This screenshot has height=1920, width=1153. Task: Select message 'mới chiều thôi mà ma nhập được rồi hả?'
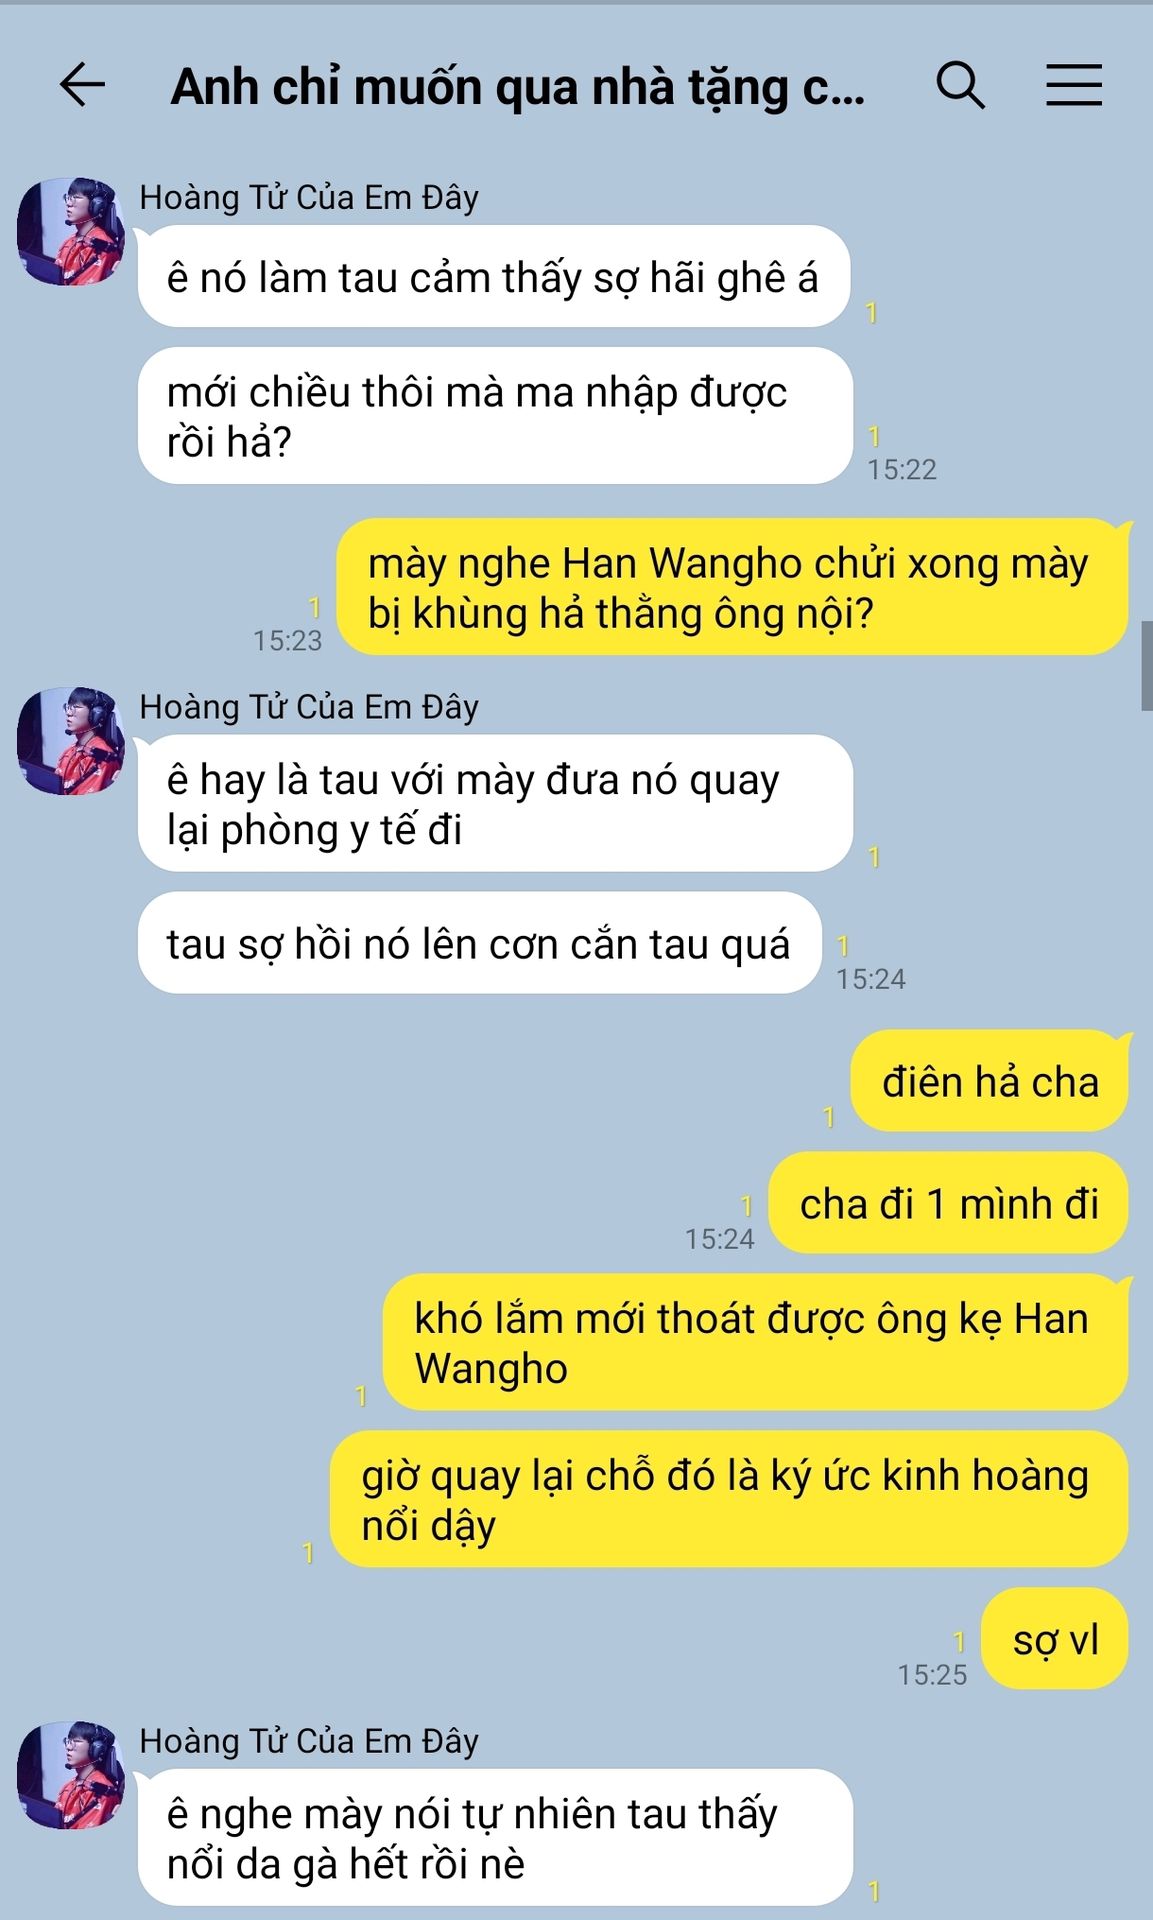click(x=495, y=416)
